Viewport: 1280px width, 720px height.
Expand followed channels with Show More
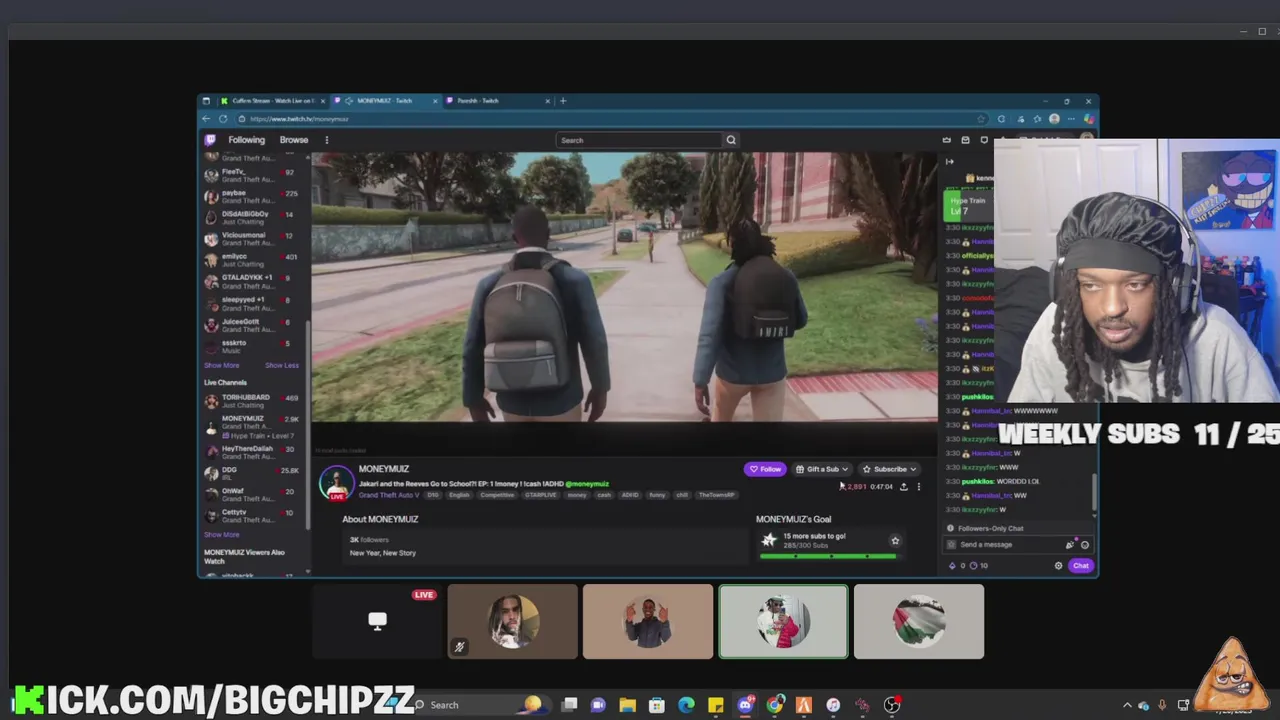tap(222, 366)
